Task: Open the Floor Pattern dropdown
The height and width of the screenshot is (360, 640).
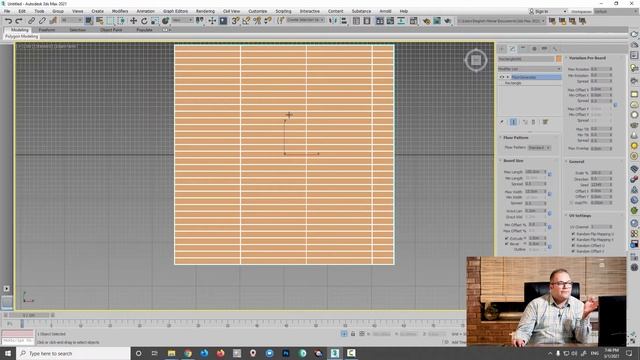Action: [539, 147]
